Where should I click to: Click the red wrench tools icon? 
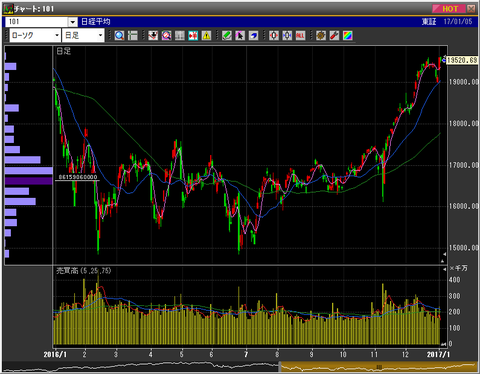pos(334,35)
